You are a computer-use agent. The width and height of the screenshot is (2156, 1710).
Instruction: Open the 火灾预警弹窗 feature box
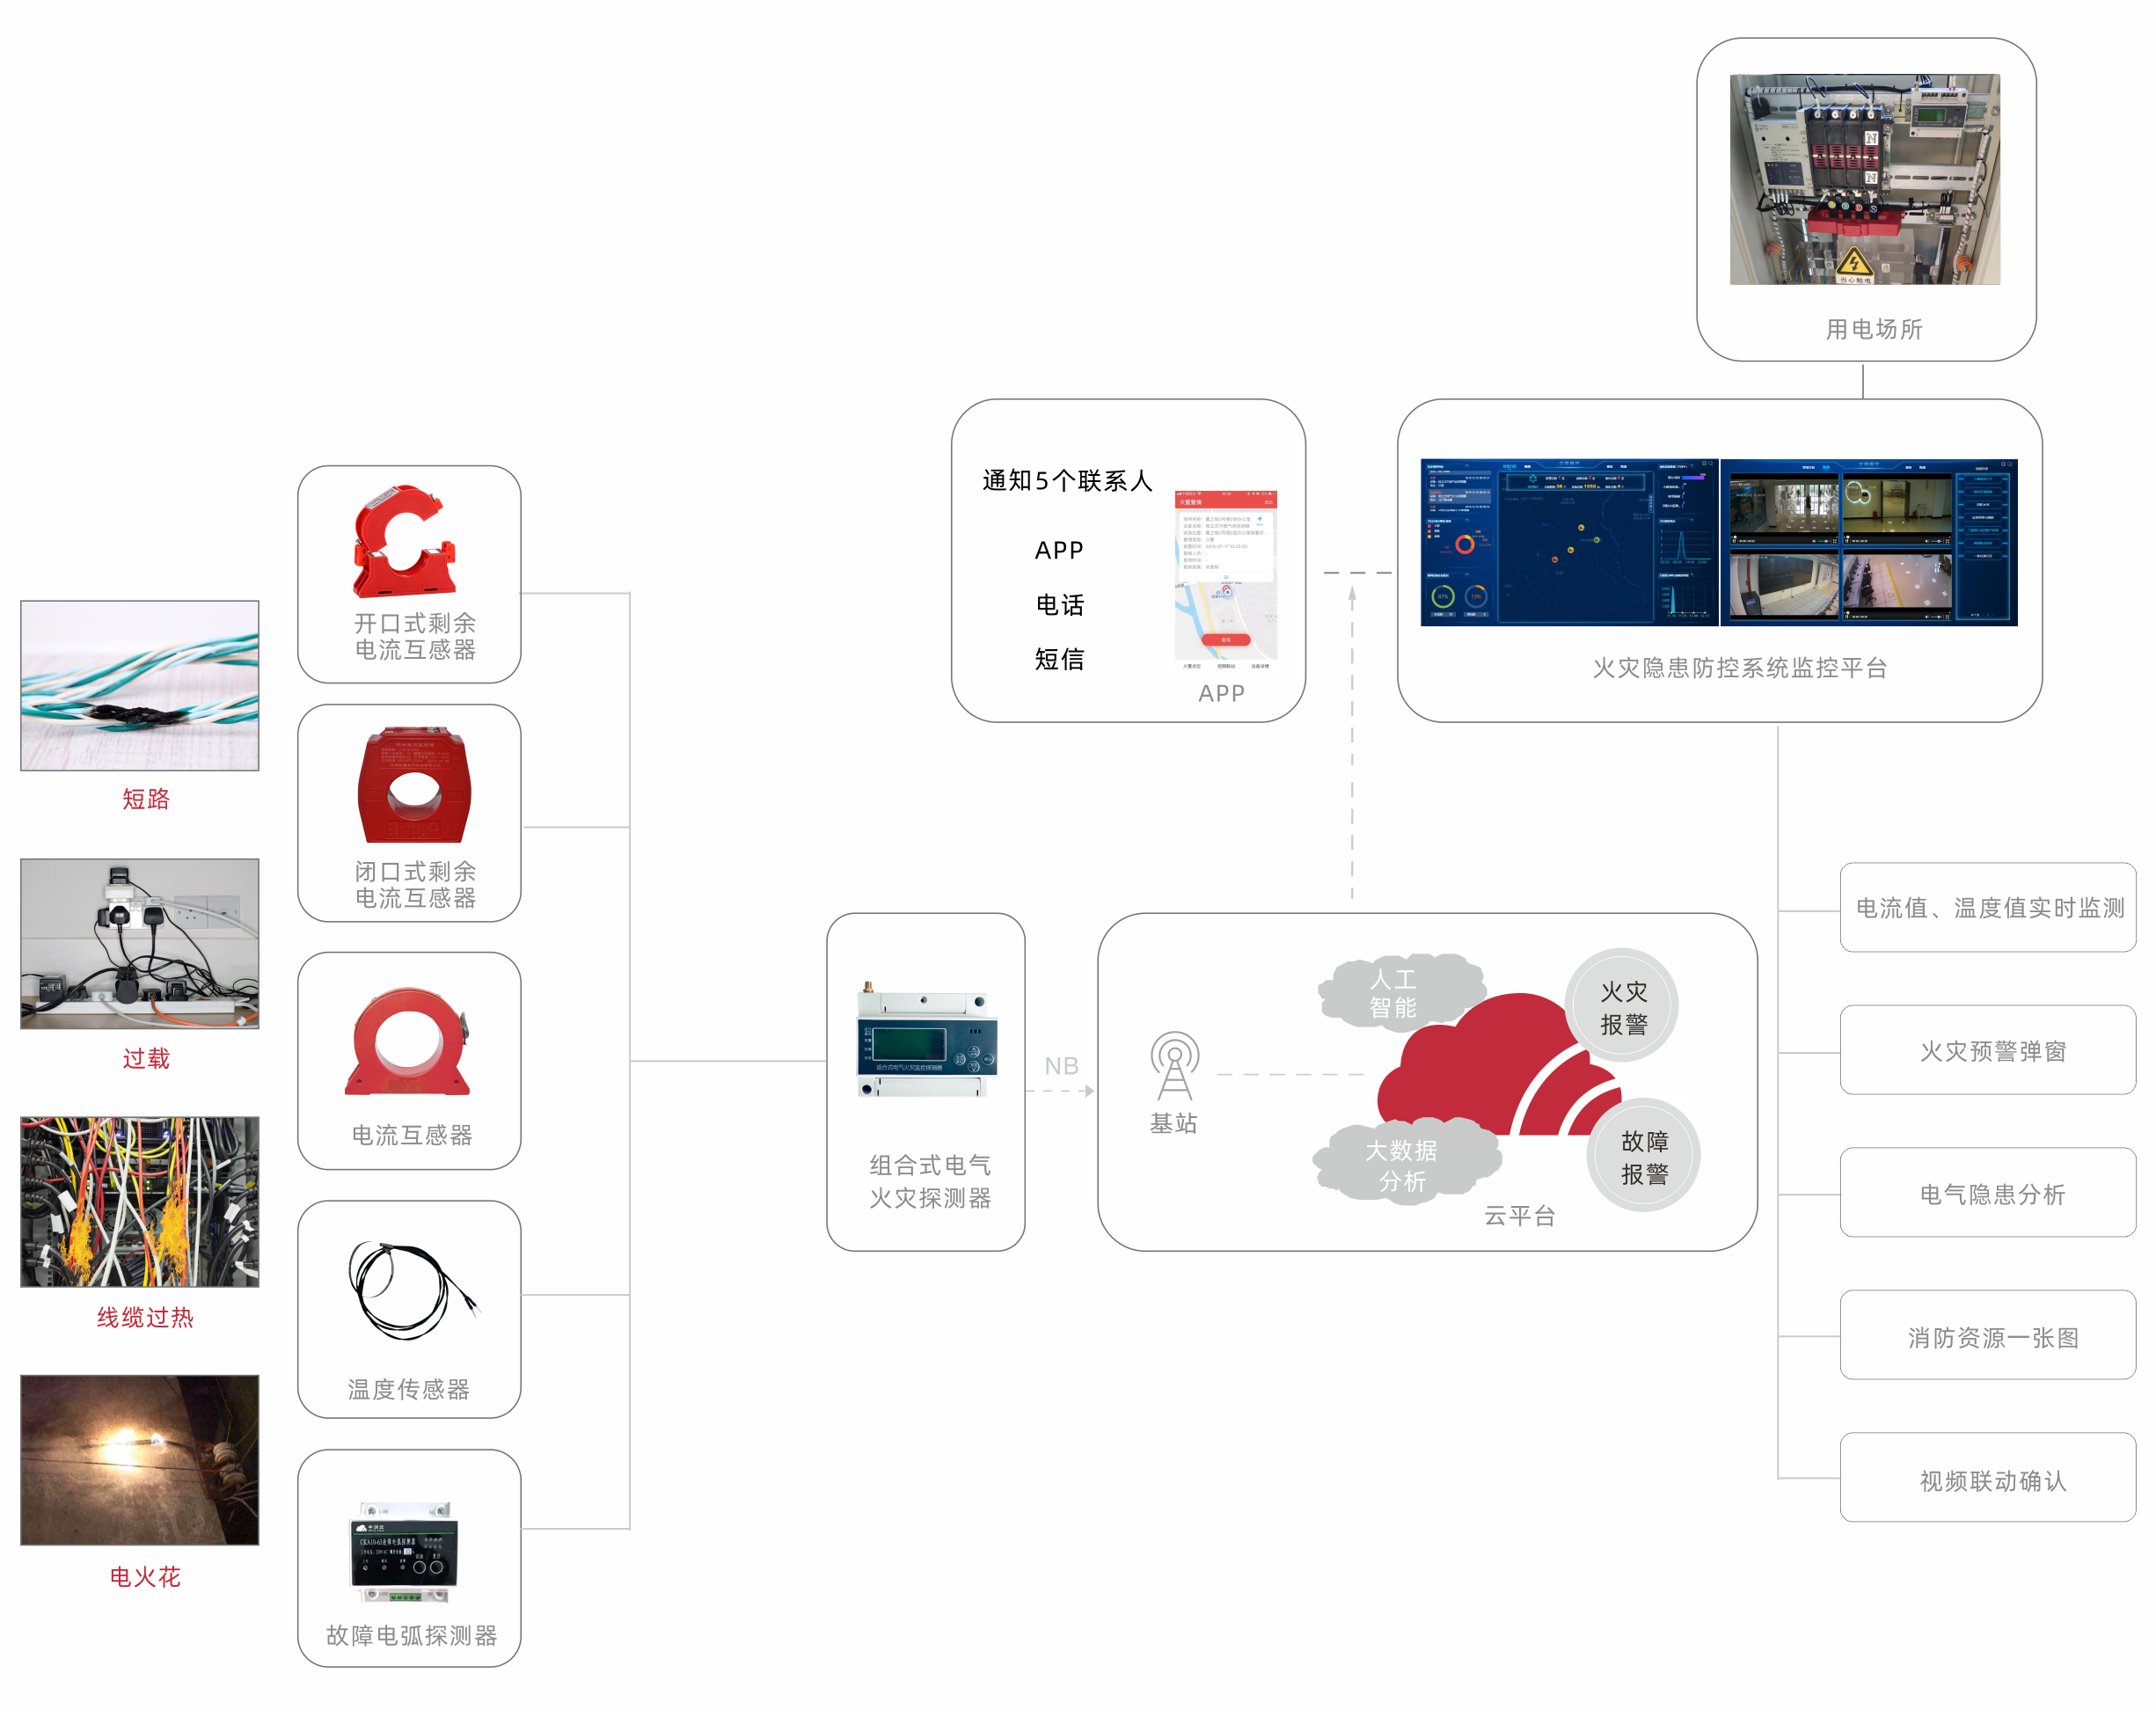(1987, 1050)
